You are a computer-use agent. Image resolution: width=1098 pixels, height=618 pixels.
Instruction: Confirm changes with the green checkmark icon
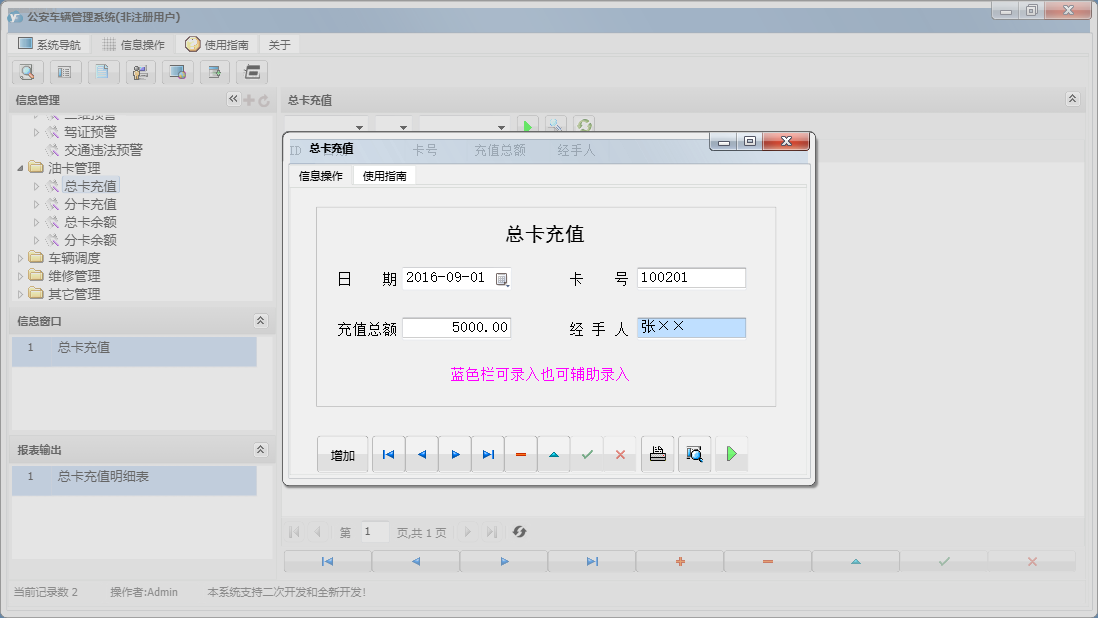[587, 453]
